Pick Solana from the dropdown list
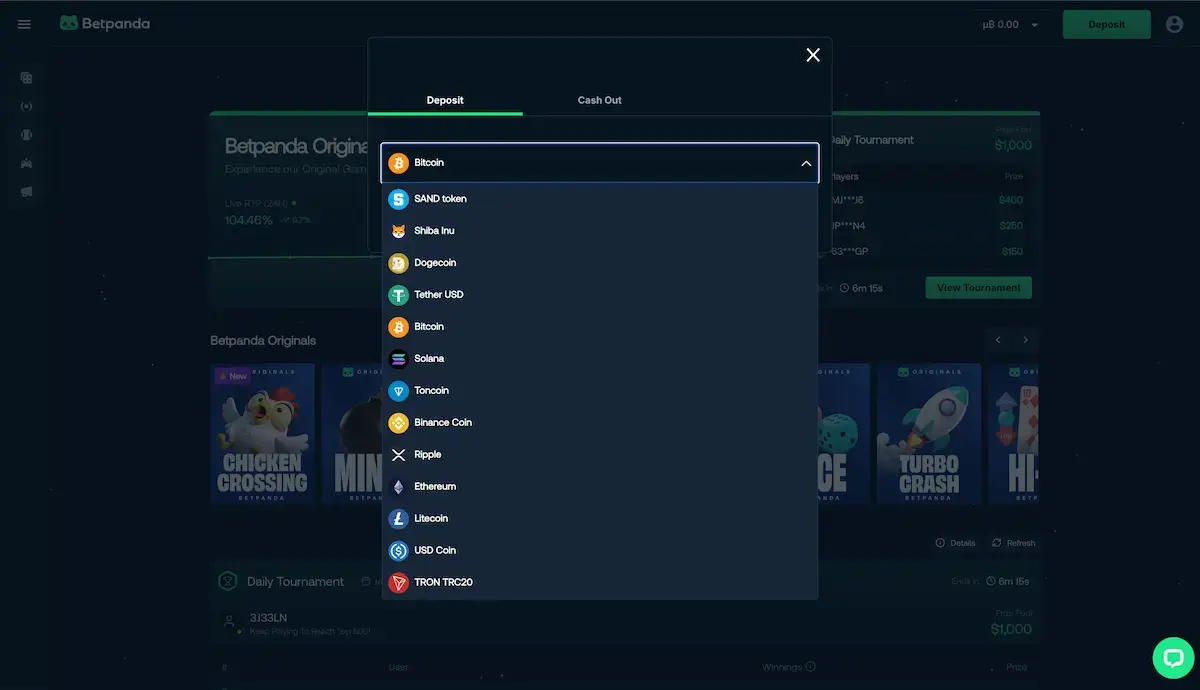This screenshot has height=690, width=1200. tap(429, 359)
